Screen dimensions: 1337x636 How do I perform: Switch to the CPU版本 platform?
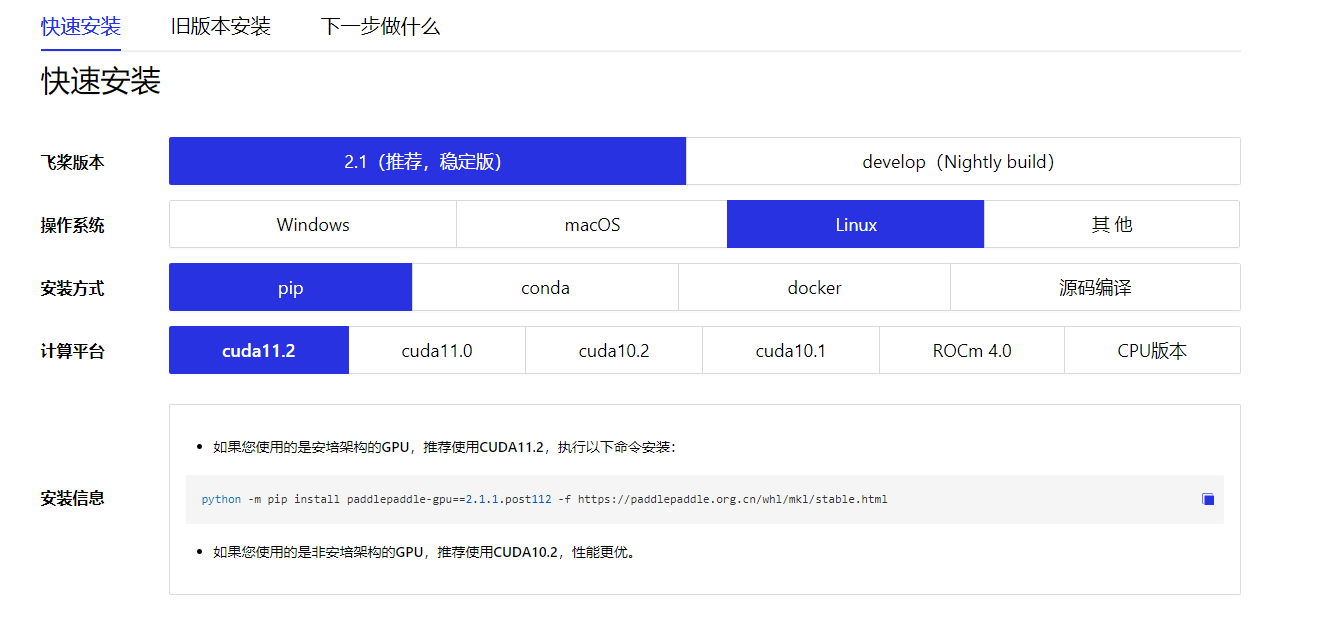[1152, 350]
